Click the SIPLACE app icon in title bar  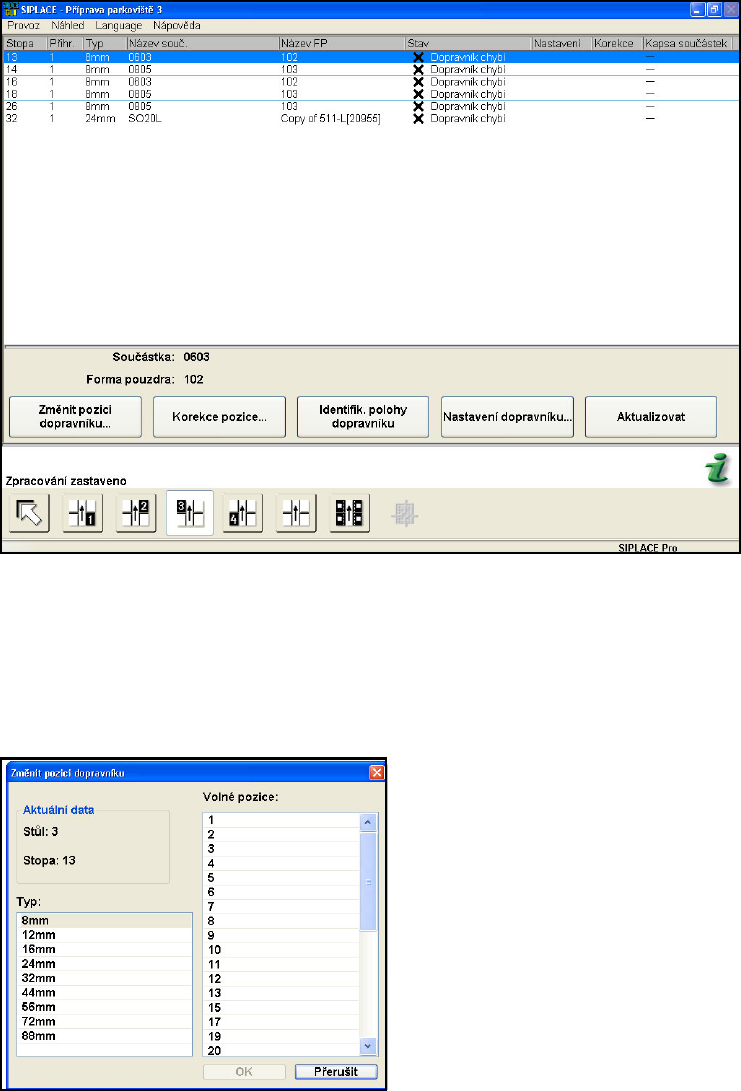(10, 10)
